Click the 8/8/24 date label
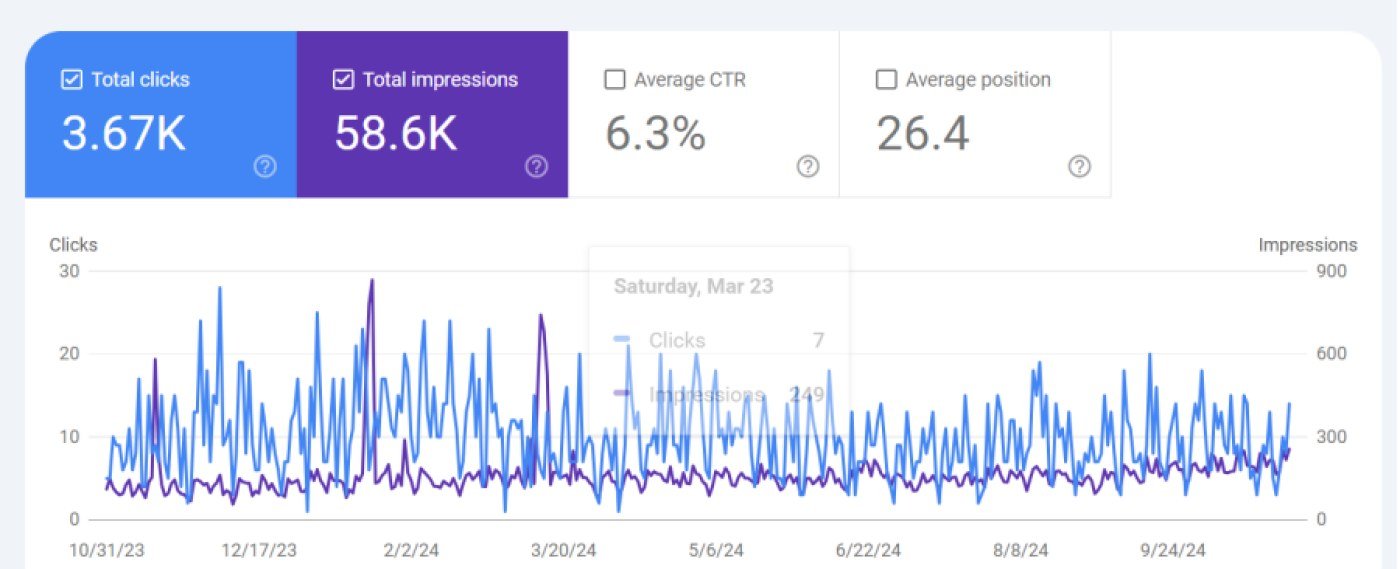Viewport: 1400px width, 569px height. point(1021,550)
